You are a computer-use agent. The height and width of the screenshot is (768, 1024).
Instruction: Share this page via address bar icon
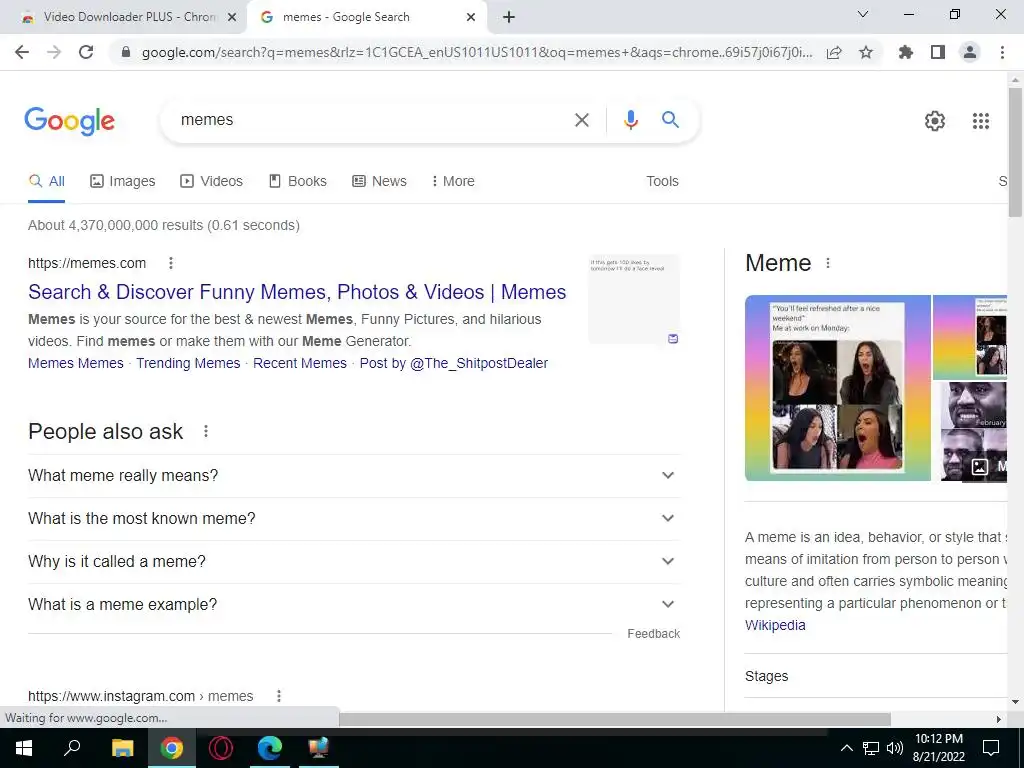(x=834, y=52)
